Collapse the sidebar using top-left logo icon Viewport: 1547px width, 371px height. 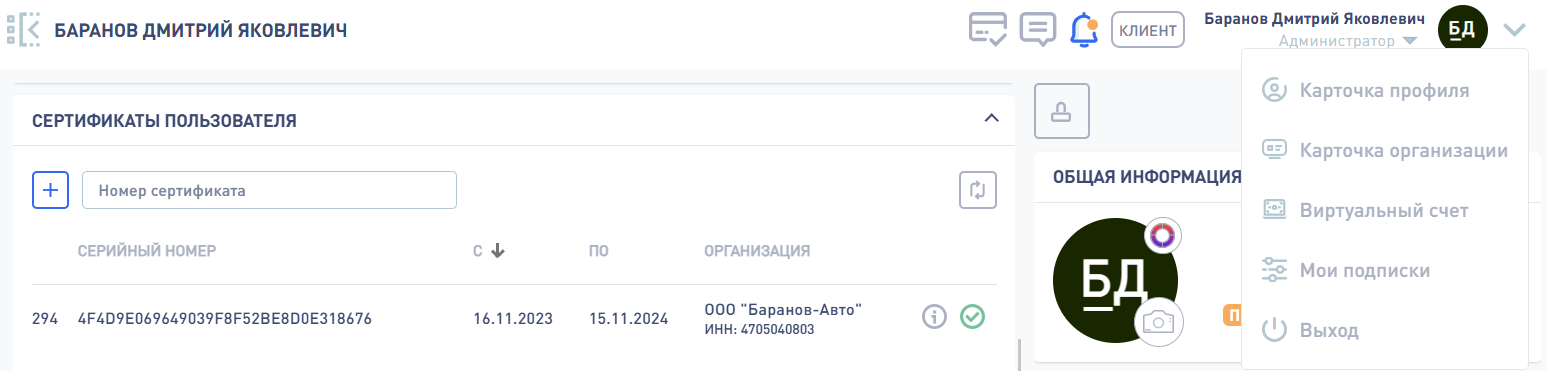pyautogui.click(x=24, y=29)
